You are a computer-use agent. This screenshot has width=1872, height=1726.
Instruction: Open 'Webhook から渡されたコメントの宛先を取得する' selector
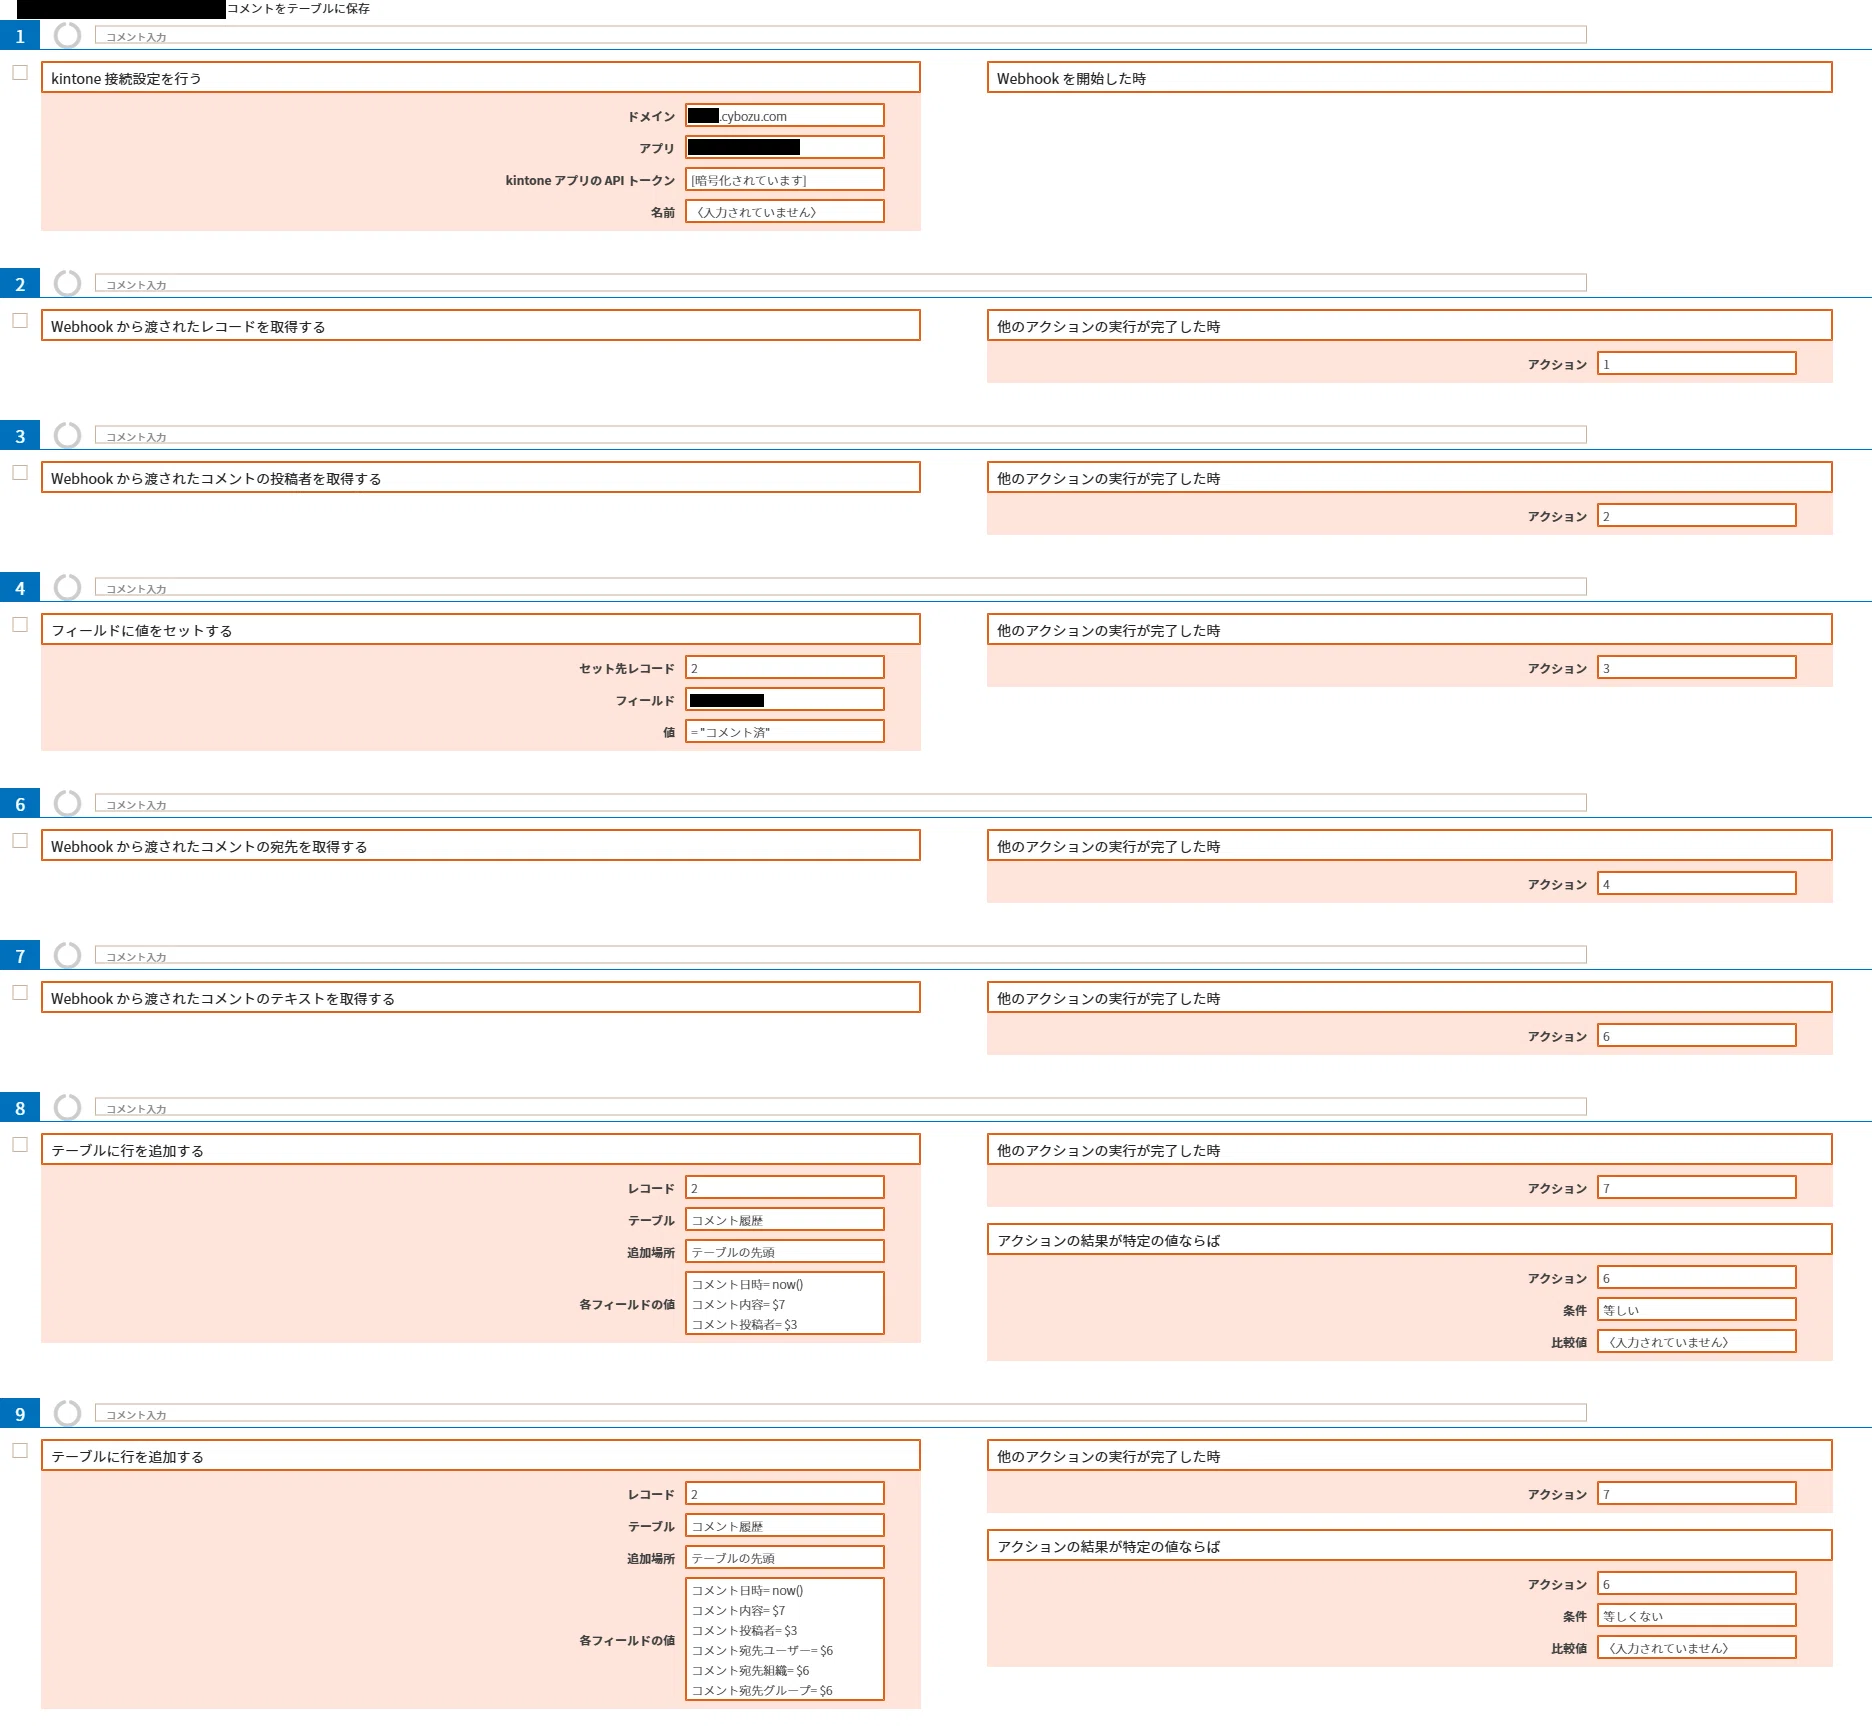[481, 846]
